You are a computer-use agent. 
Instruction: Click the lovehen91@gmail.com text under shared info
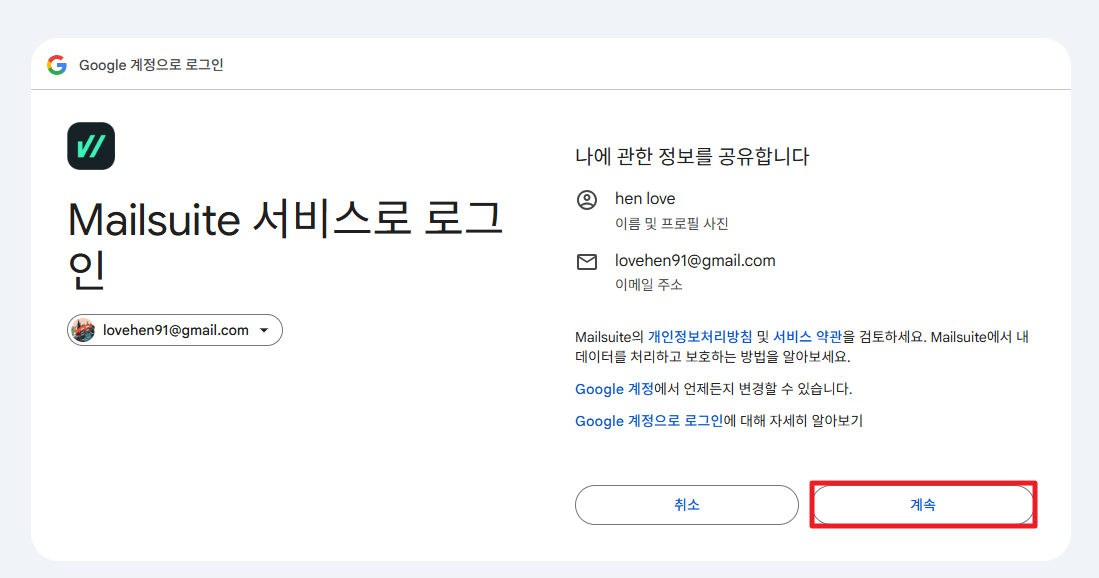(695, 261)
